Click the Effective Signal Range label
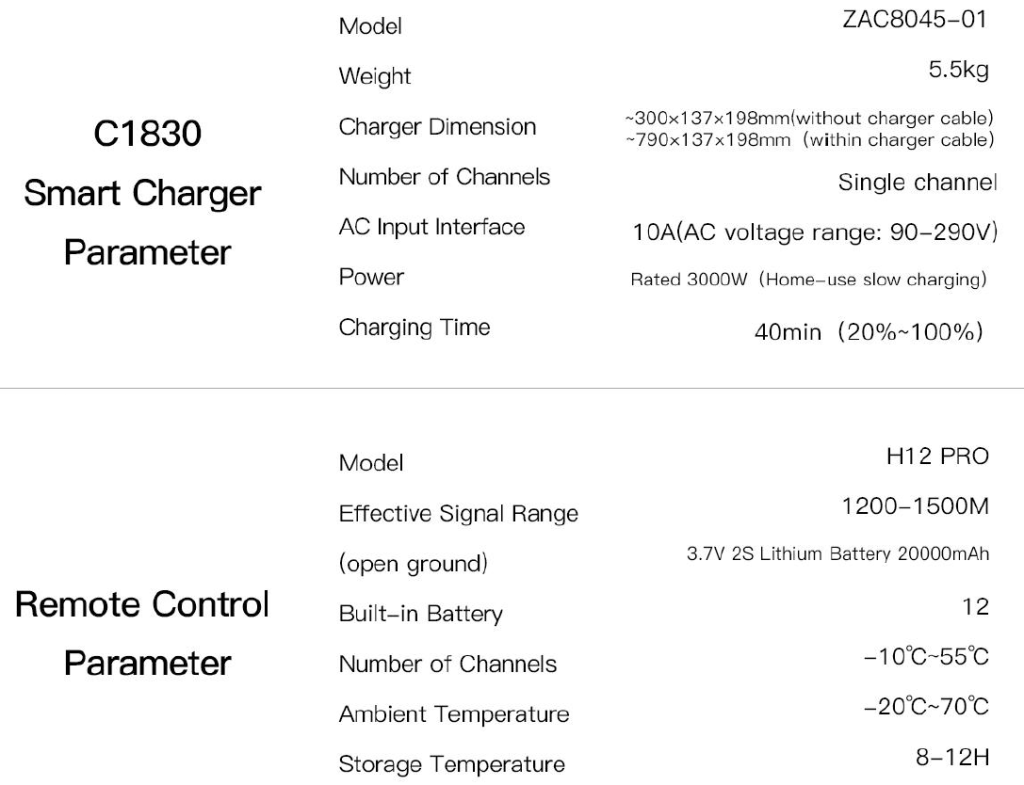The height and width of the screenshot is (785, 1024). coord(458,514)
